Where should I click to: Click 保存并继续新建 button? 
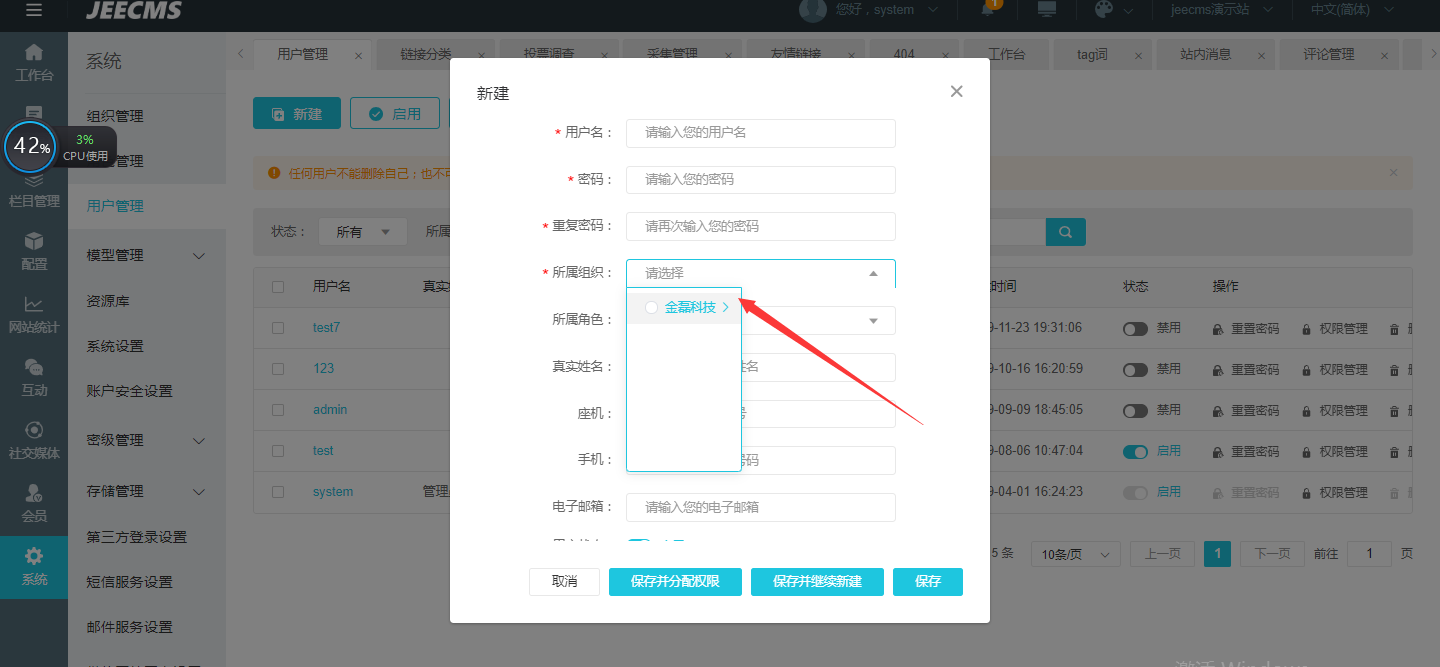click(817, 582)
